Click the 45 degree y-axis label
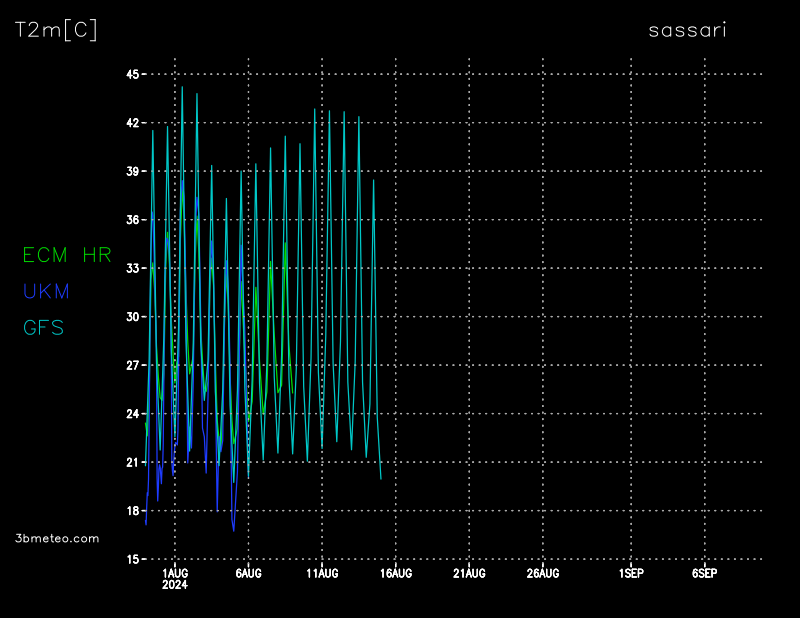 [132, 74]
